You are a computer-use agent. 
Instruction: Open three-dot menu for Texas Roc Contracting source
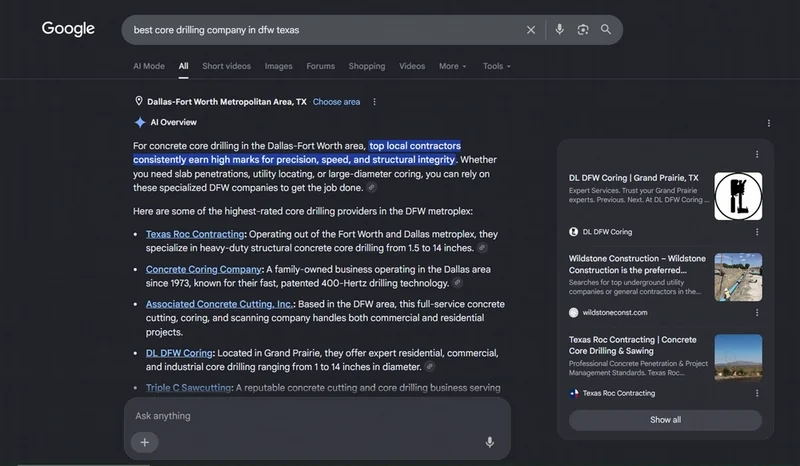(757, 393)
